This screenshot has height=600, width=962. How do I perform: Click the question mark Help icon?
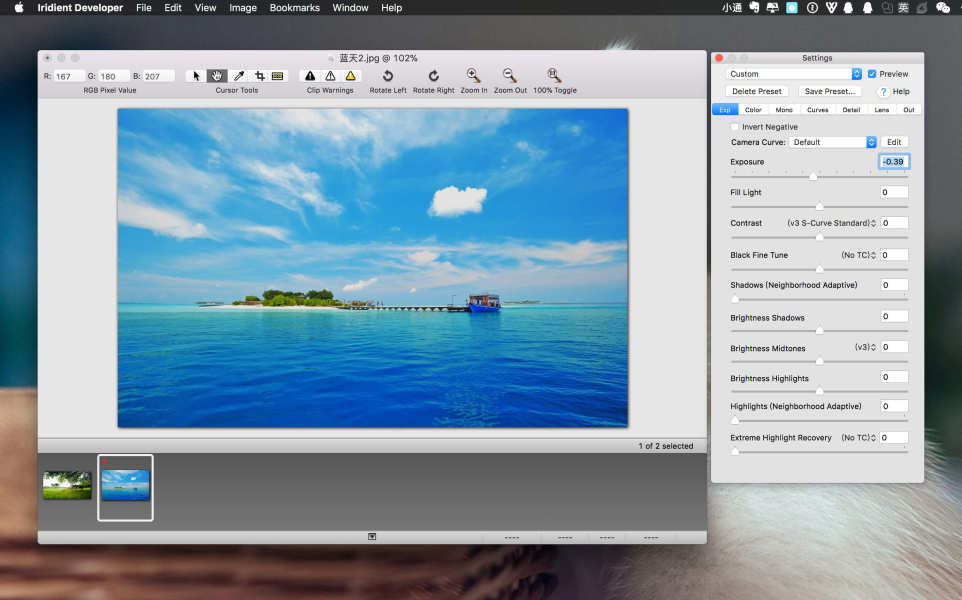[883, 91]
